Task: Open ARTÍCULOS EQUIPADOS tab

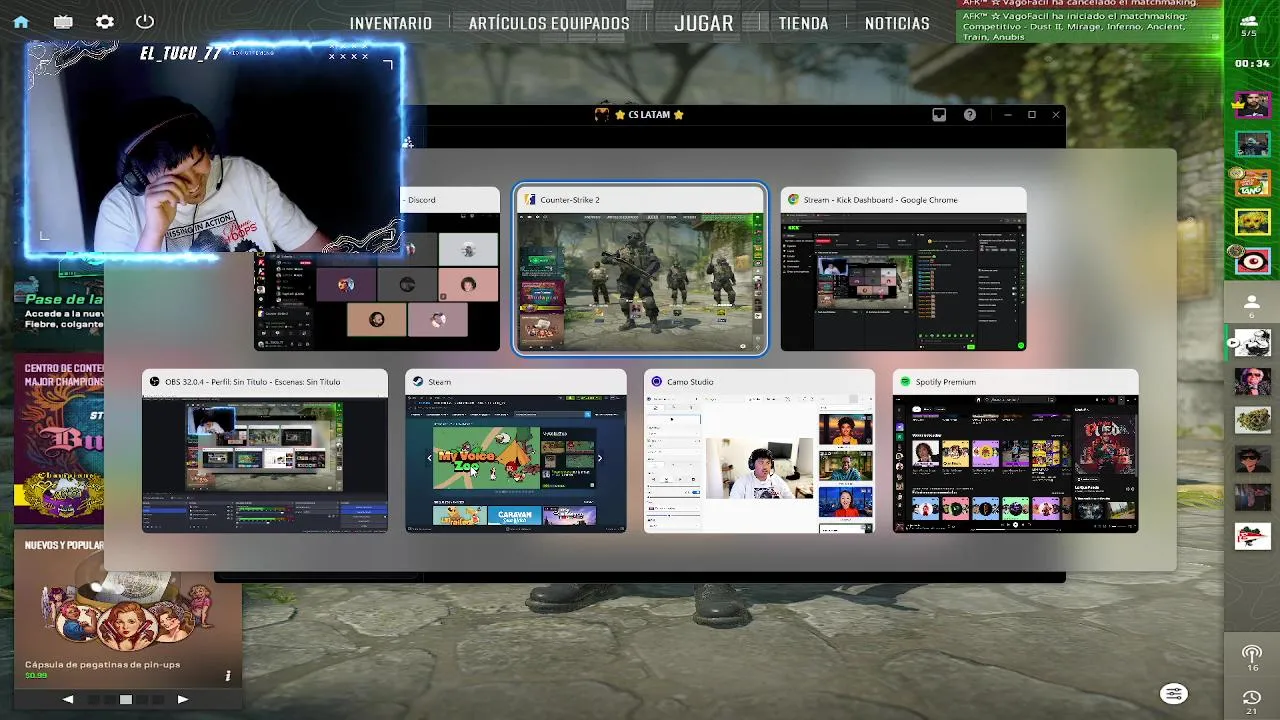Action: (x=549, y=23)
